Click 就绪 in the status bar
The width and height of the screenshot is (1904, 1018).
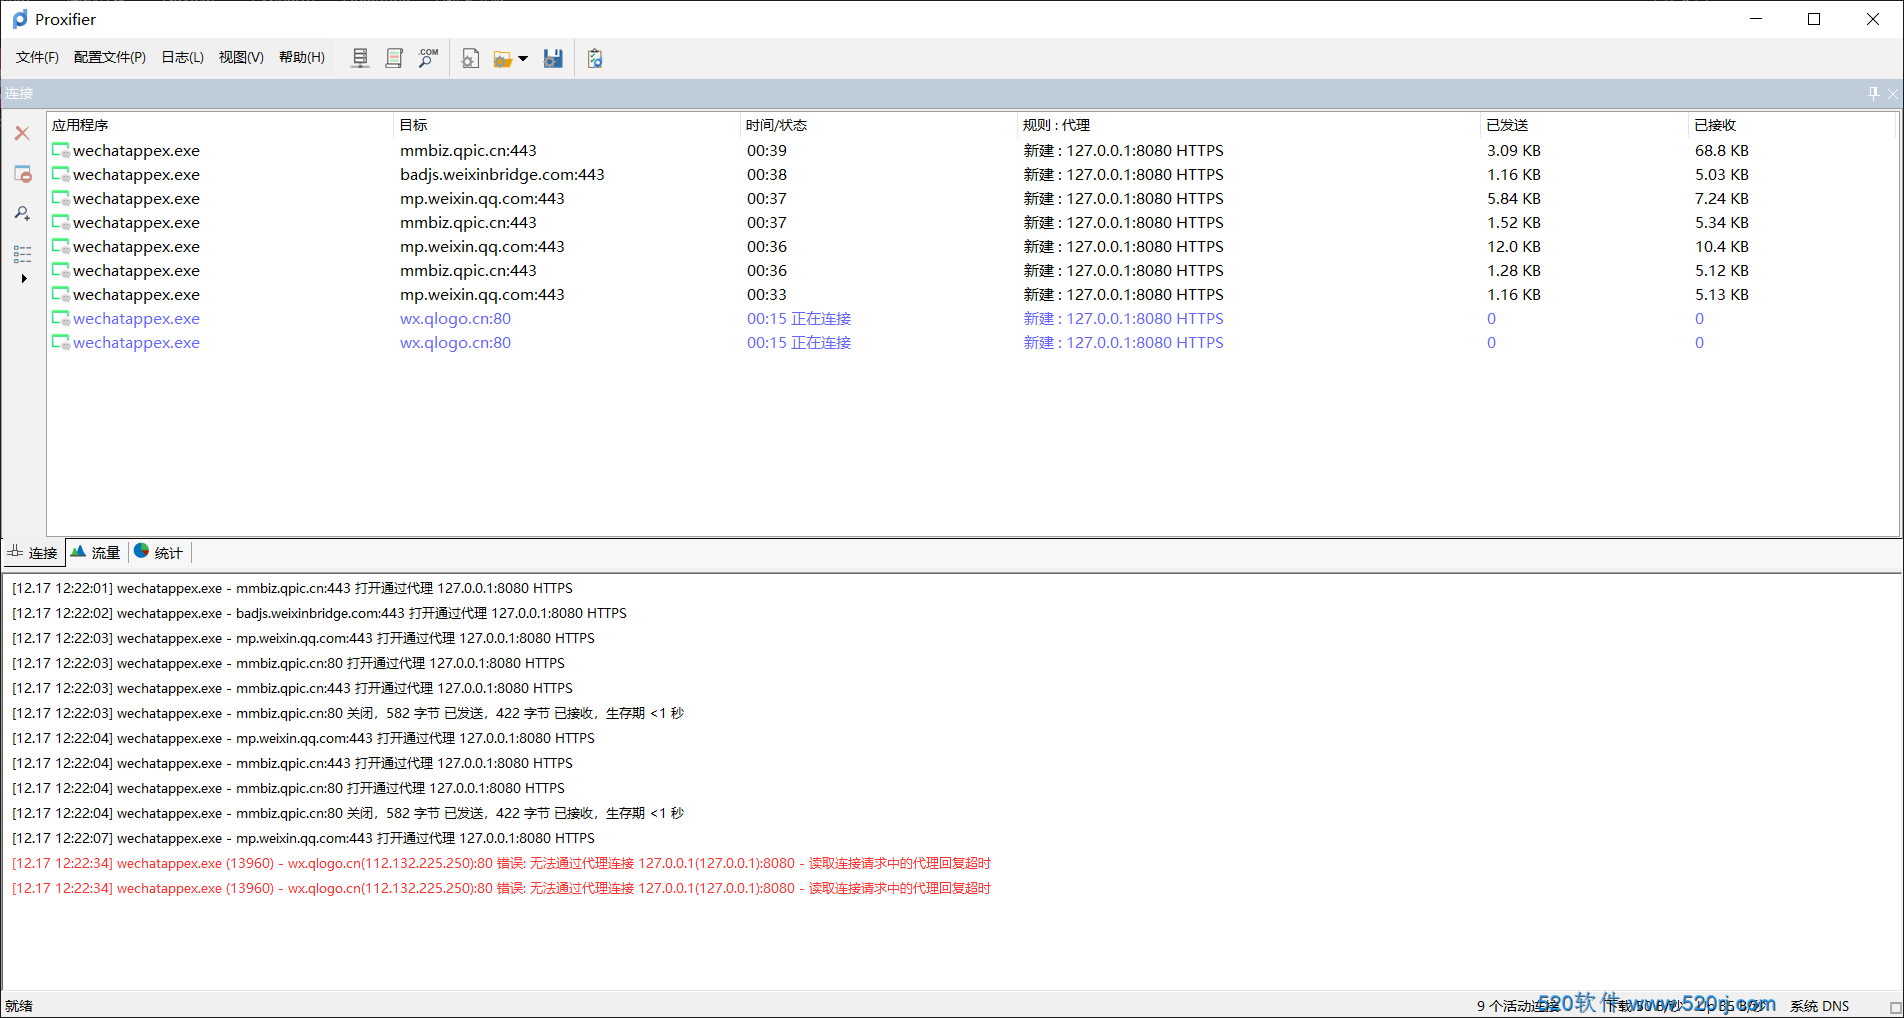click(19, 1006)
